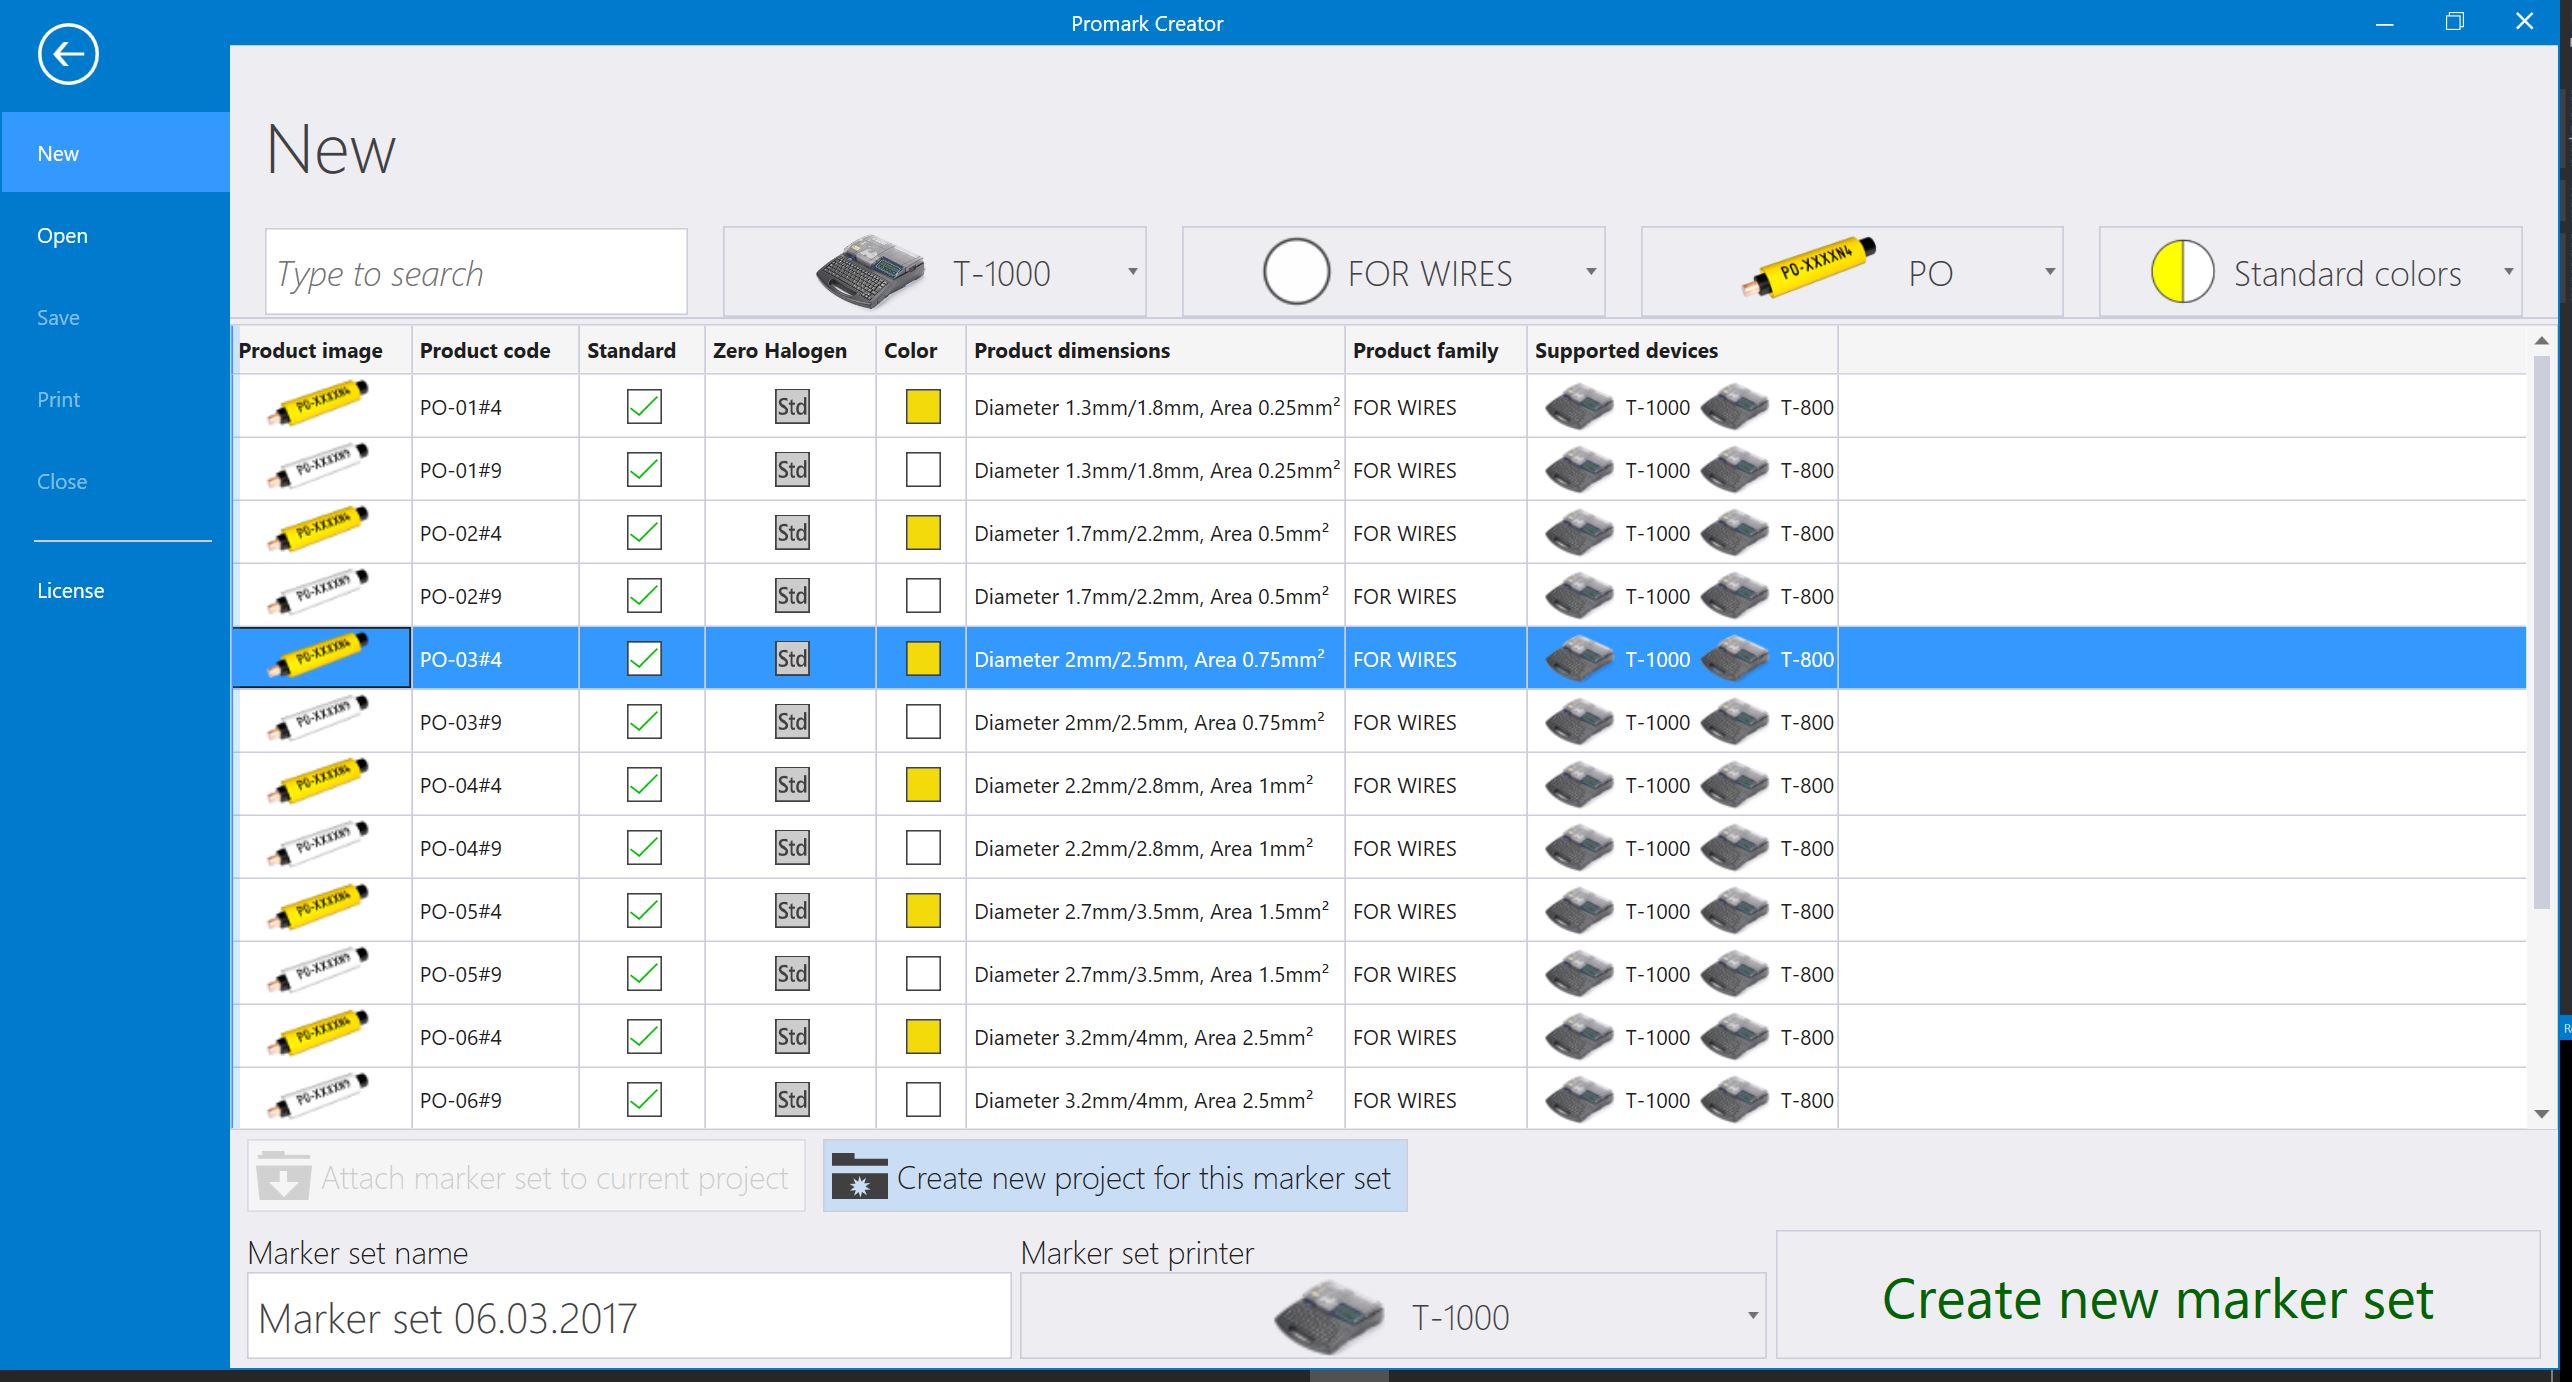Viewport: 2572px width, 1382px height.
Task: Click PO marker image in product family filter
Action: (x=1809, y=267)
